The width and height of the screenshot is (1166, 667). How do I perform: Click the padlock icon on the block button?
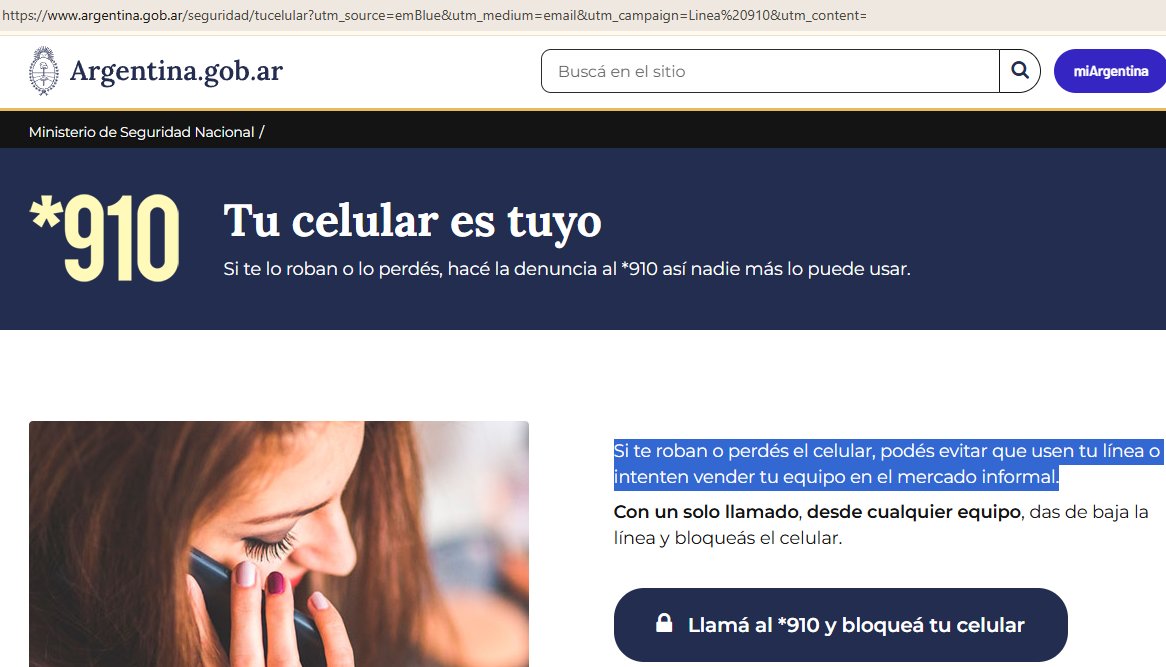664,622
